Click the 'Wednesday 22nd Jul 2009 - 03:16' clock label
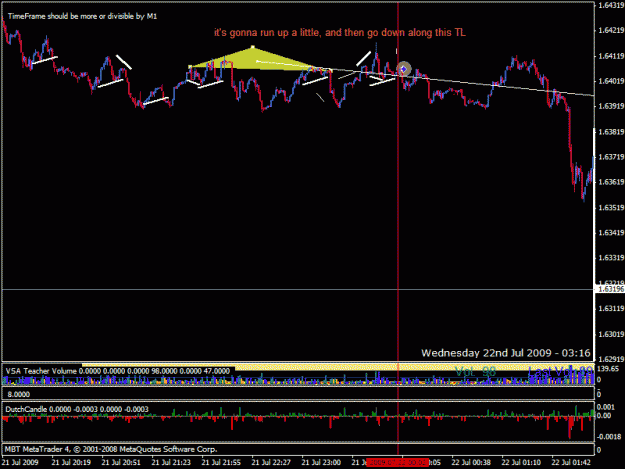 pyautogui.click(x=505, y=353)
